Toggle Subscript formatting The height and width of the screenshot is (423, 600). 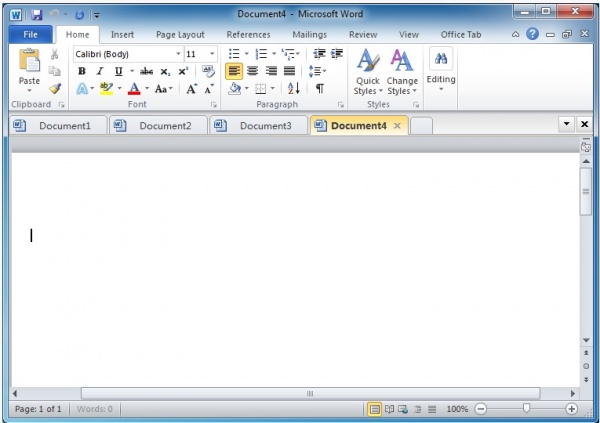[165, 72]
